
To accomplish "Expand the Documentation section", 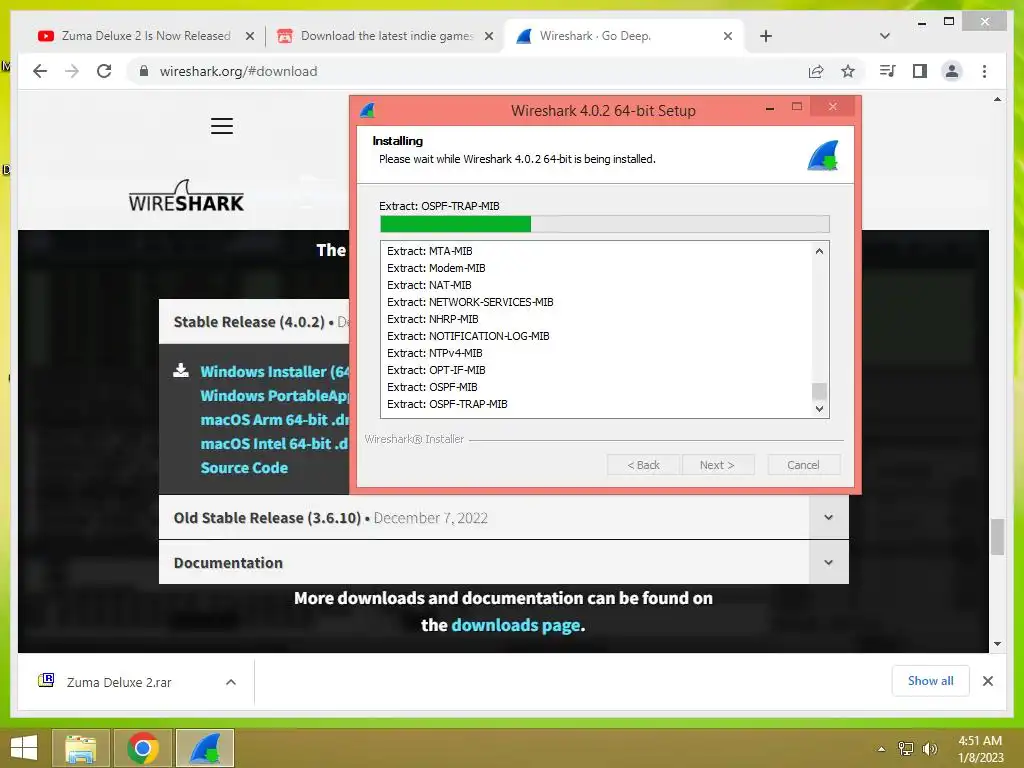I will [x=504, y=562].
